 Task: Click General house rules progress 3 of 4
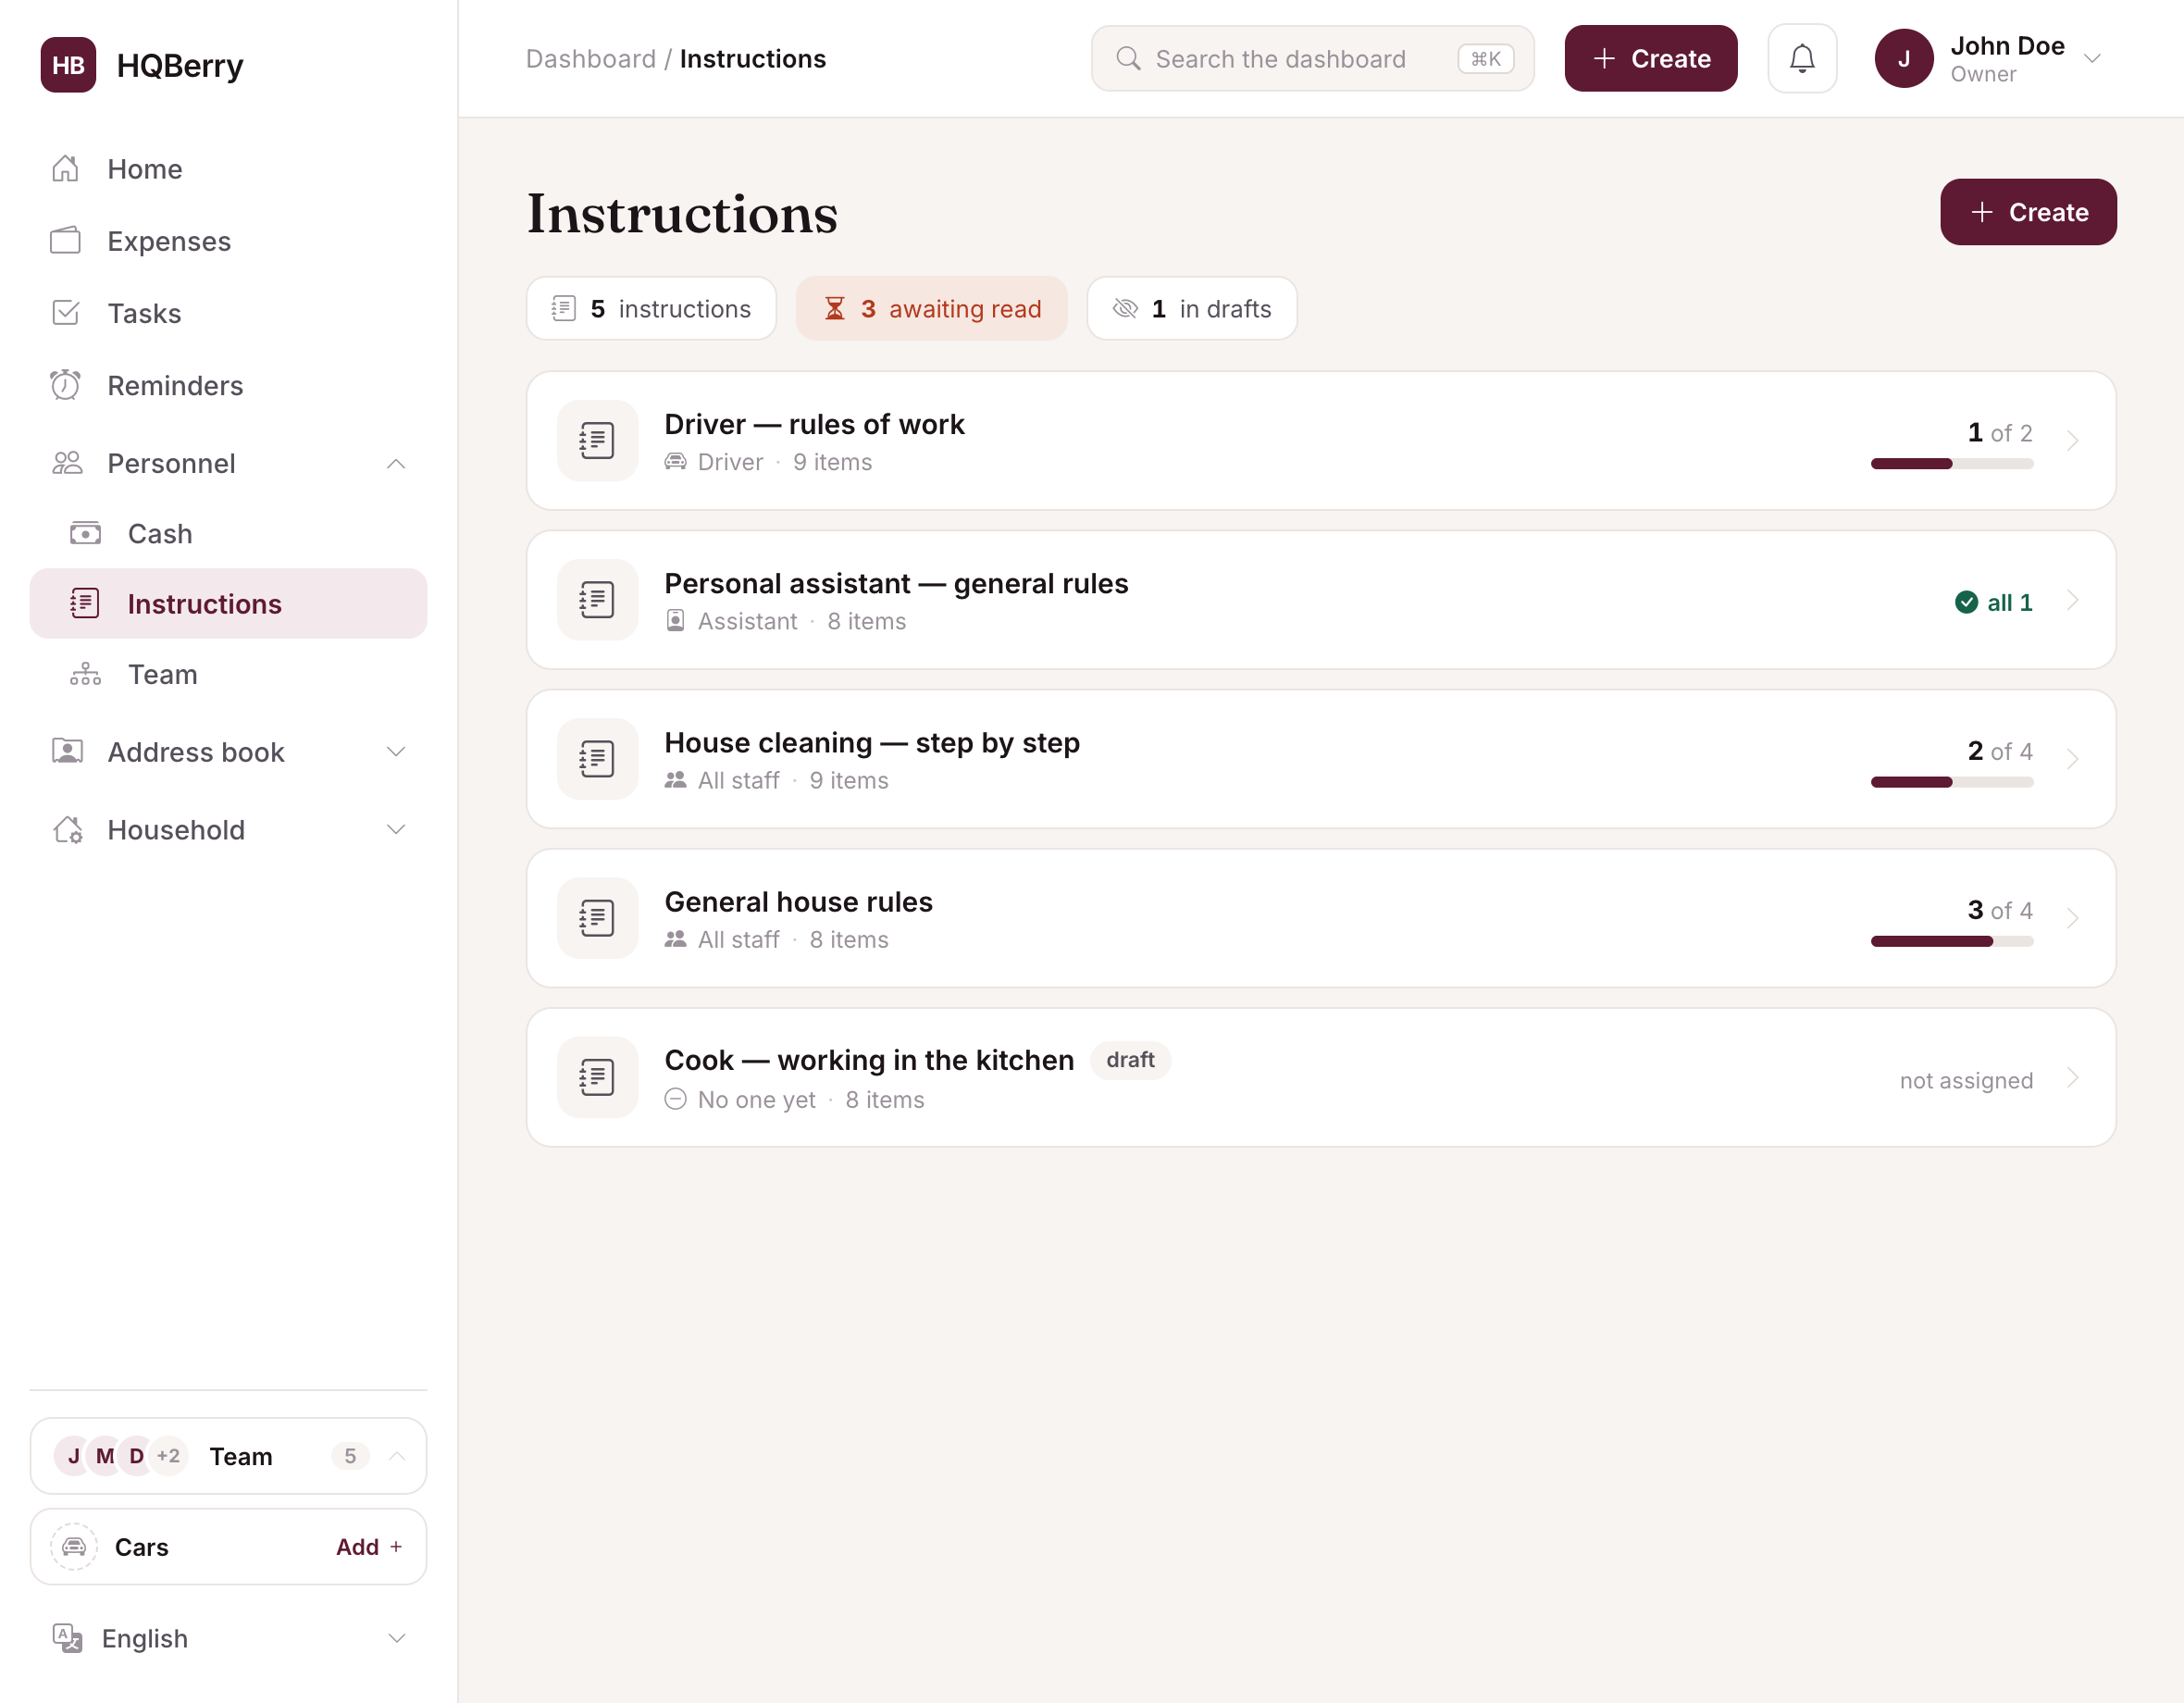pyautogui.click(x=1952, y=941)
